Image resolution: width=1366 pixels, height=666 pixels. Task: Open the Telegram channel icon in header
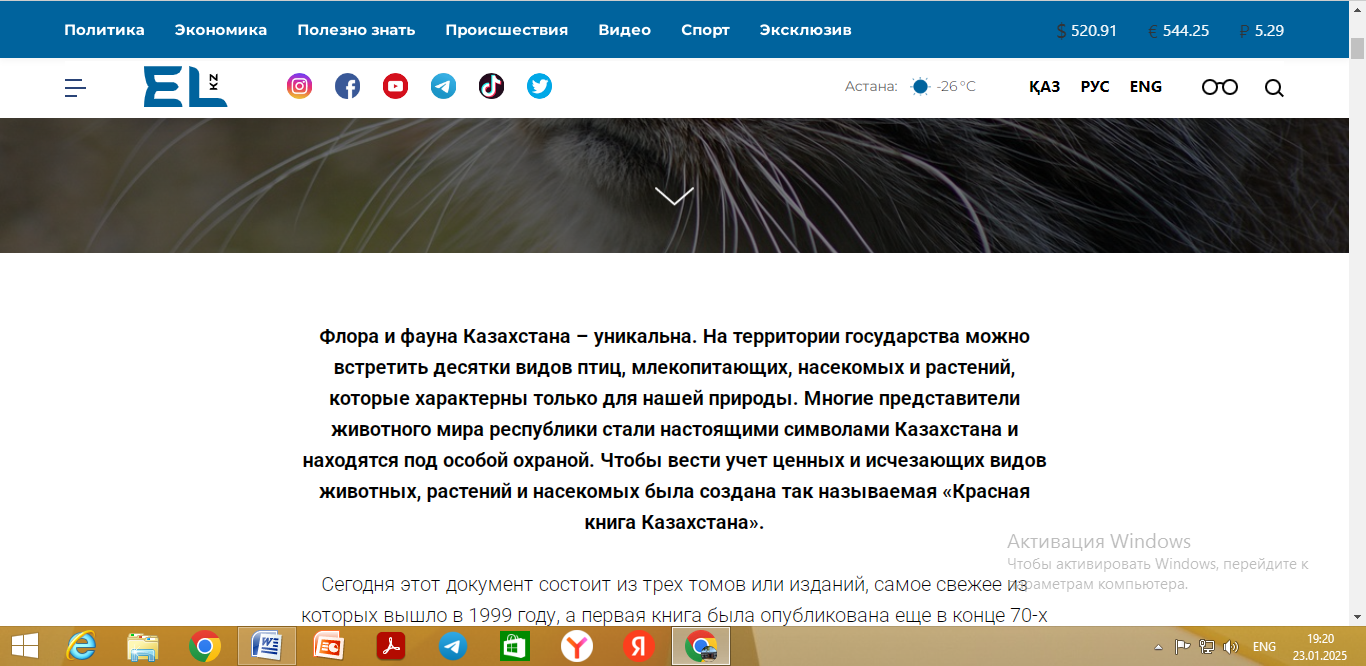pos(443,86)
